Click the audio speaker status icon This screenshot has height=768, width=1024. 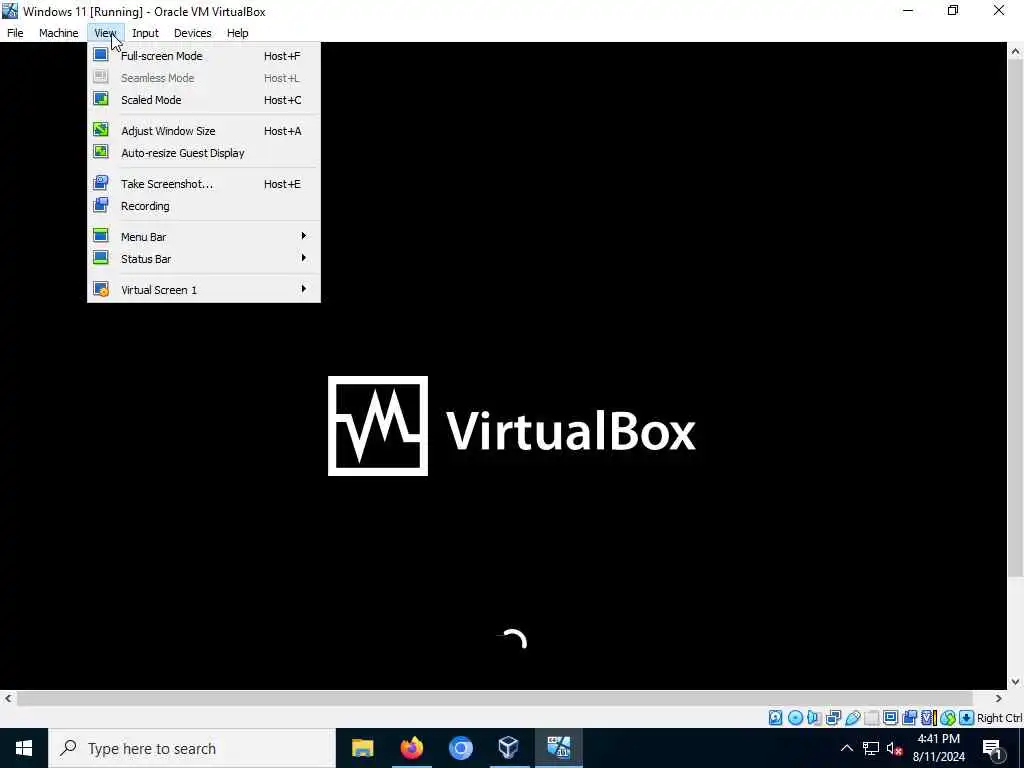point(814,718)
